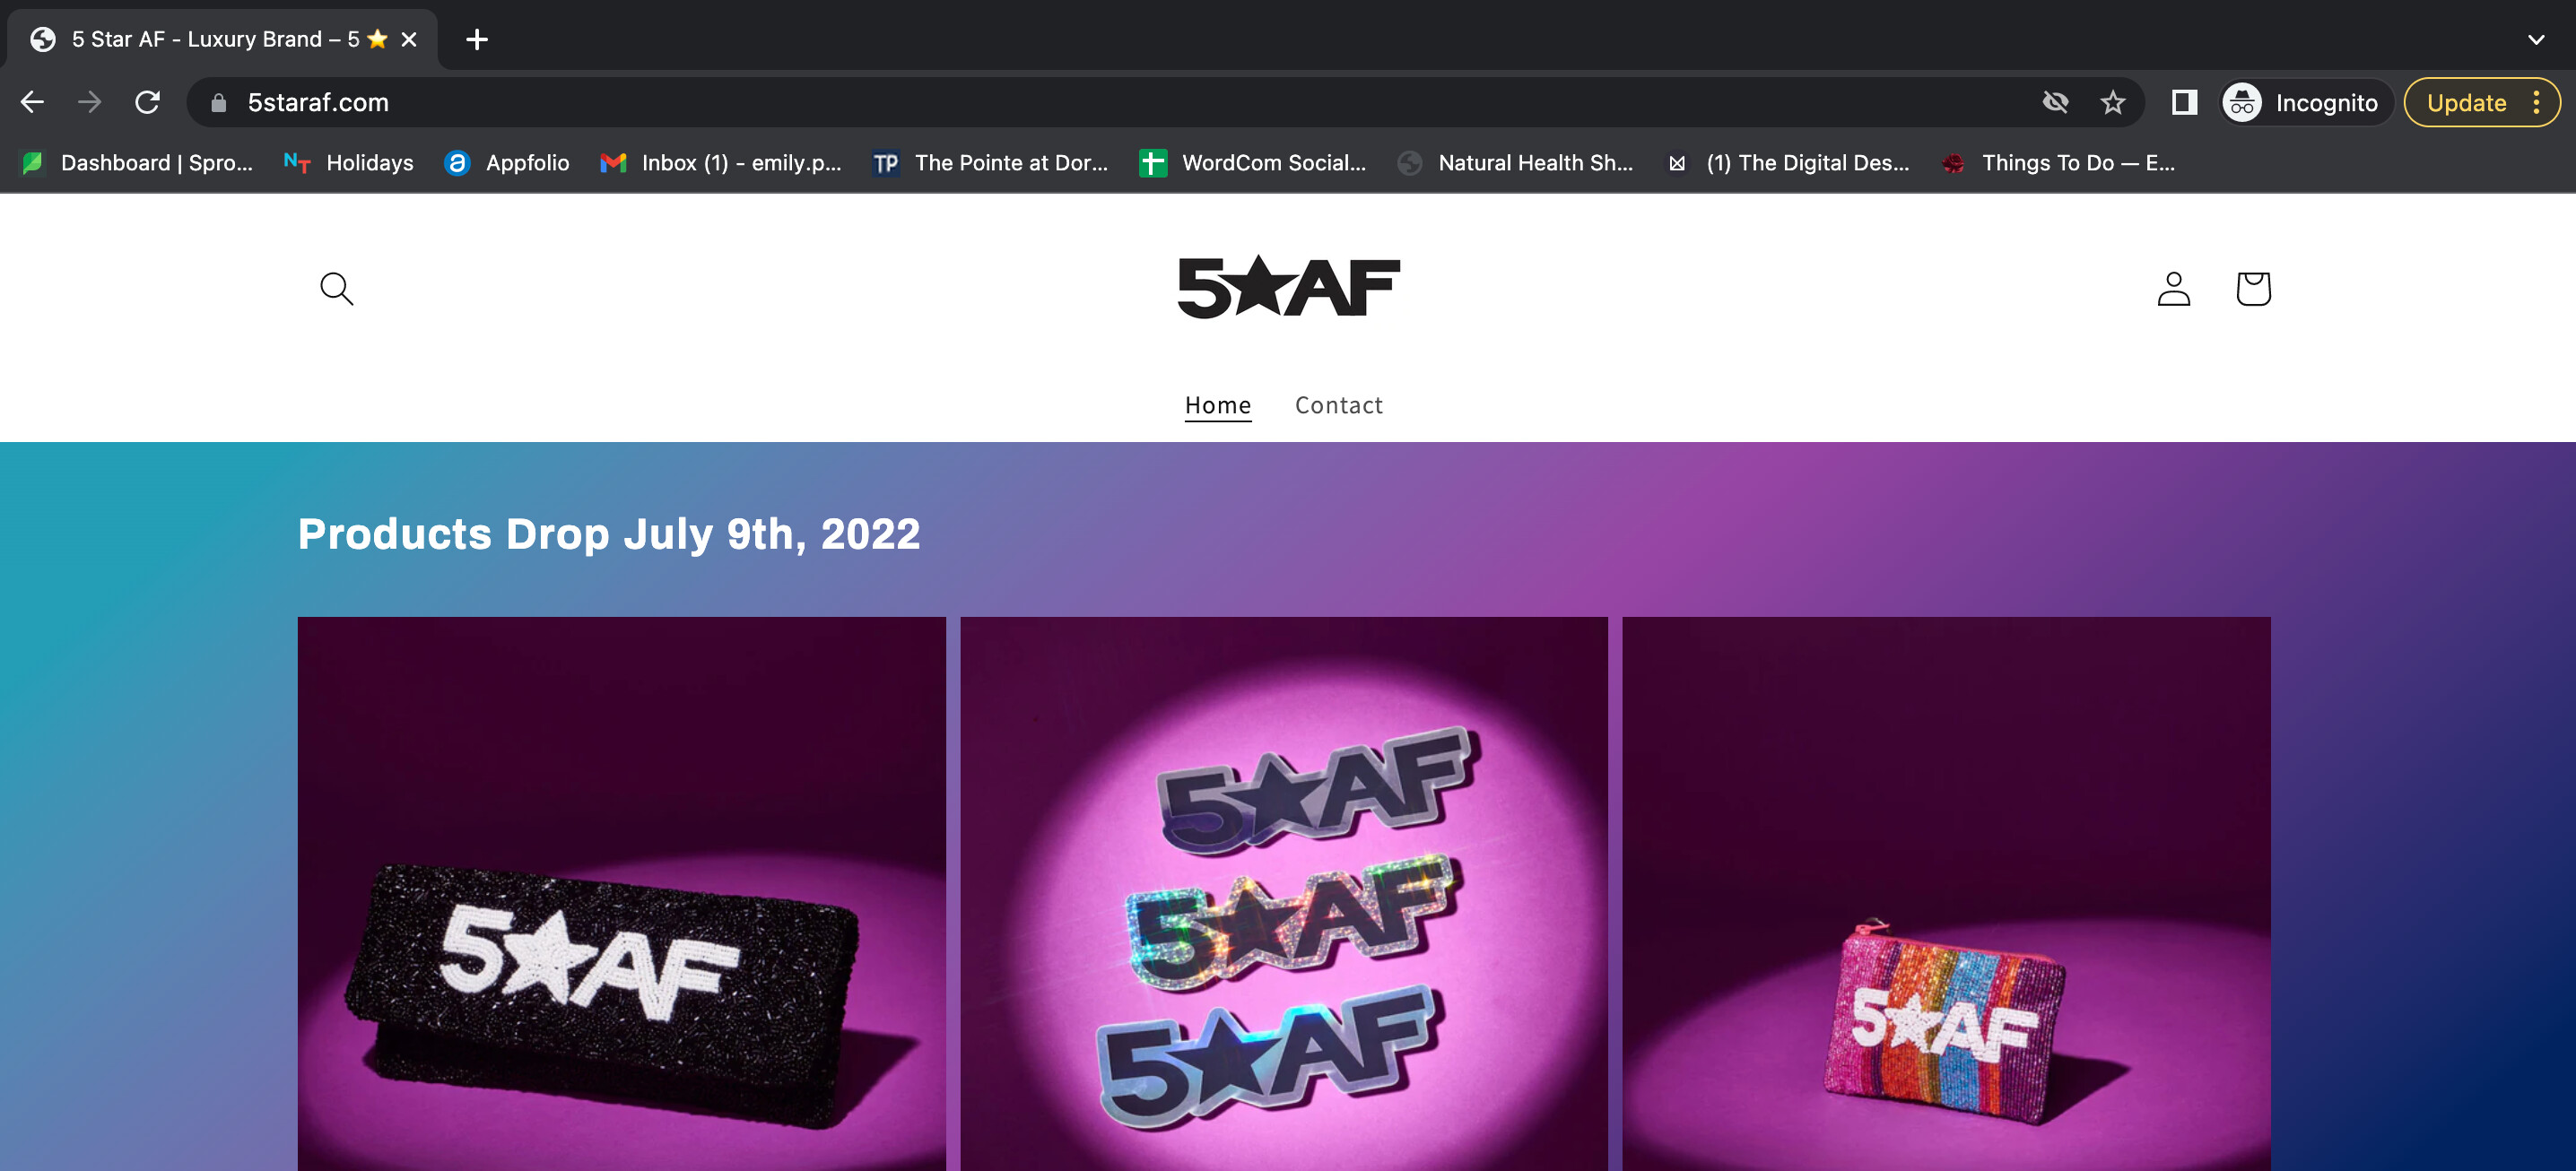2576x1171 pixels.
Task: Reload the page with the refresh icon
Action: [148, 102]
